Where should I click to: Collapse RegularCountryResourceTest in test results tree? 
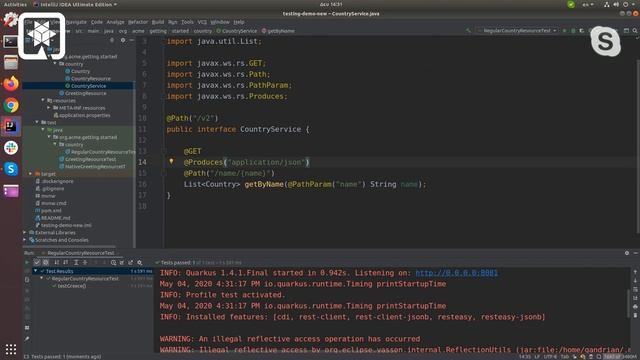tap(42, 278)
